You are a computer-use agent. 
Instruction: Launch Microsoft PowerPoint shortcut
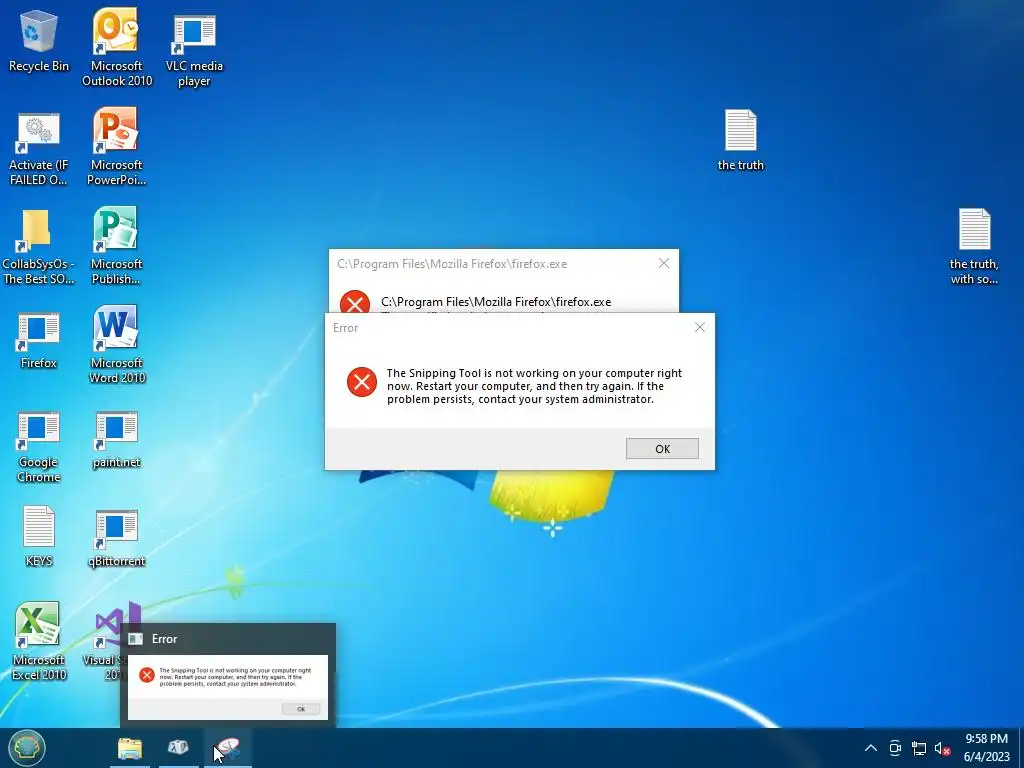[116, 147]
